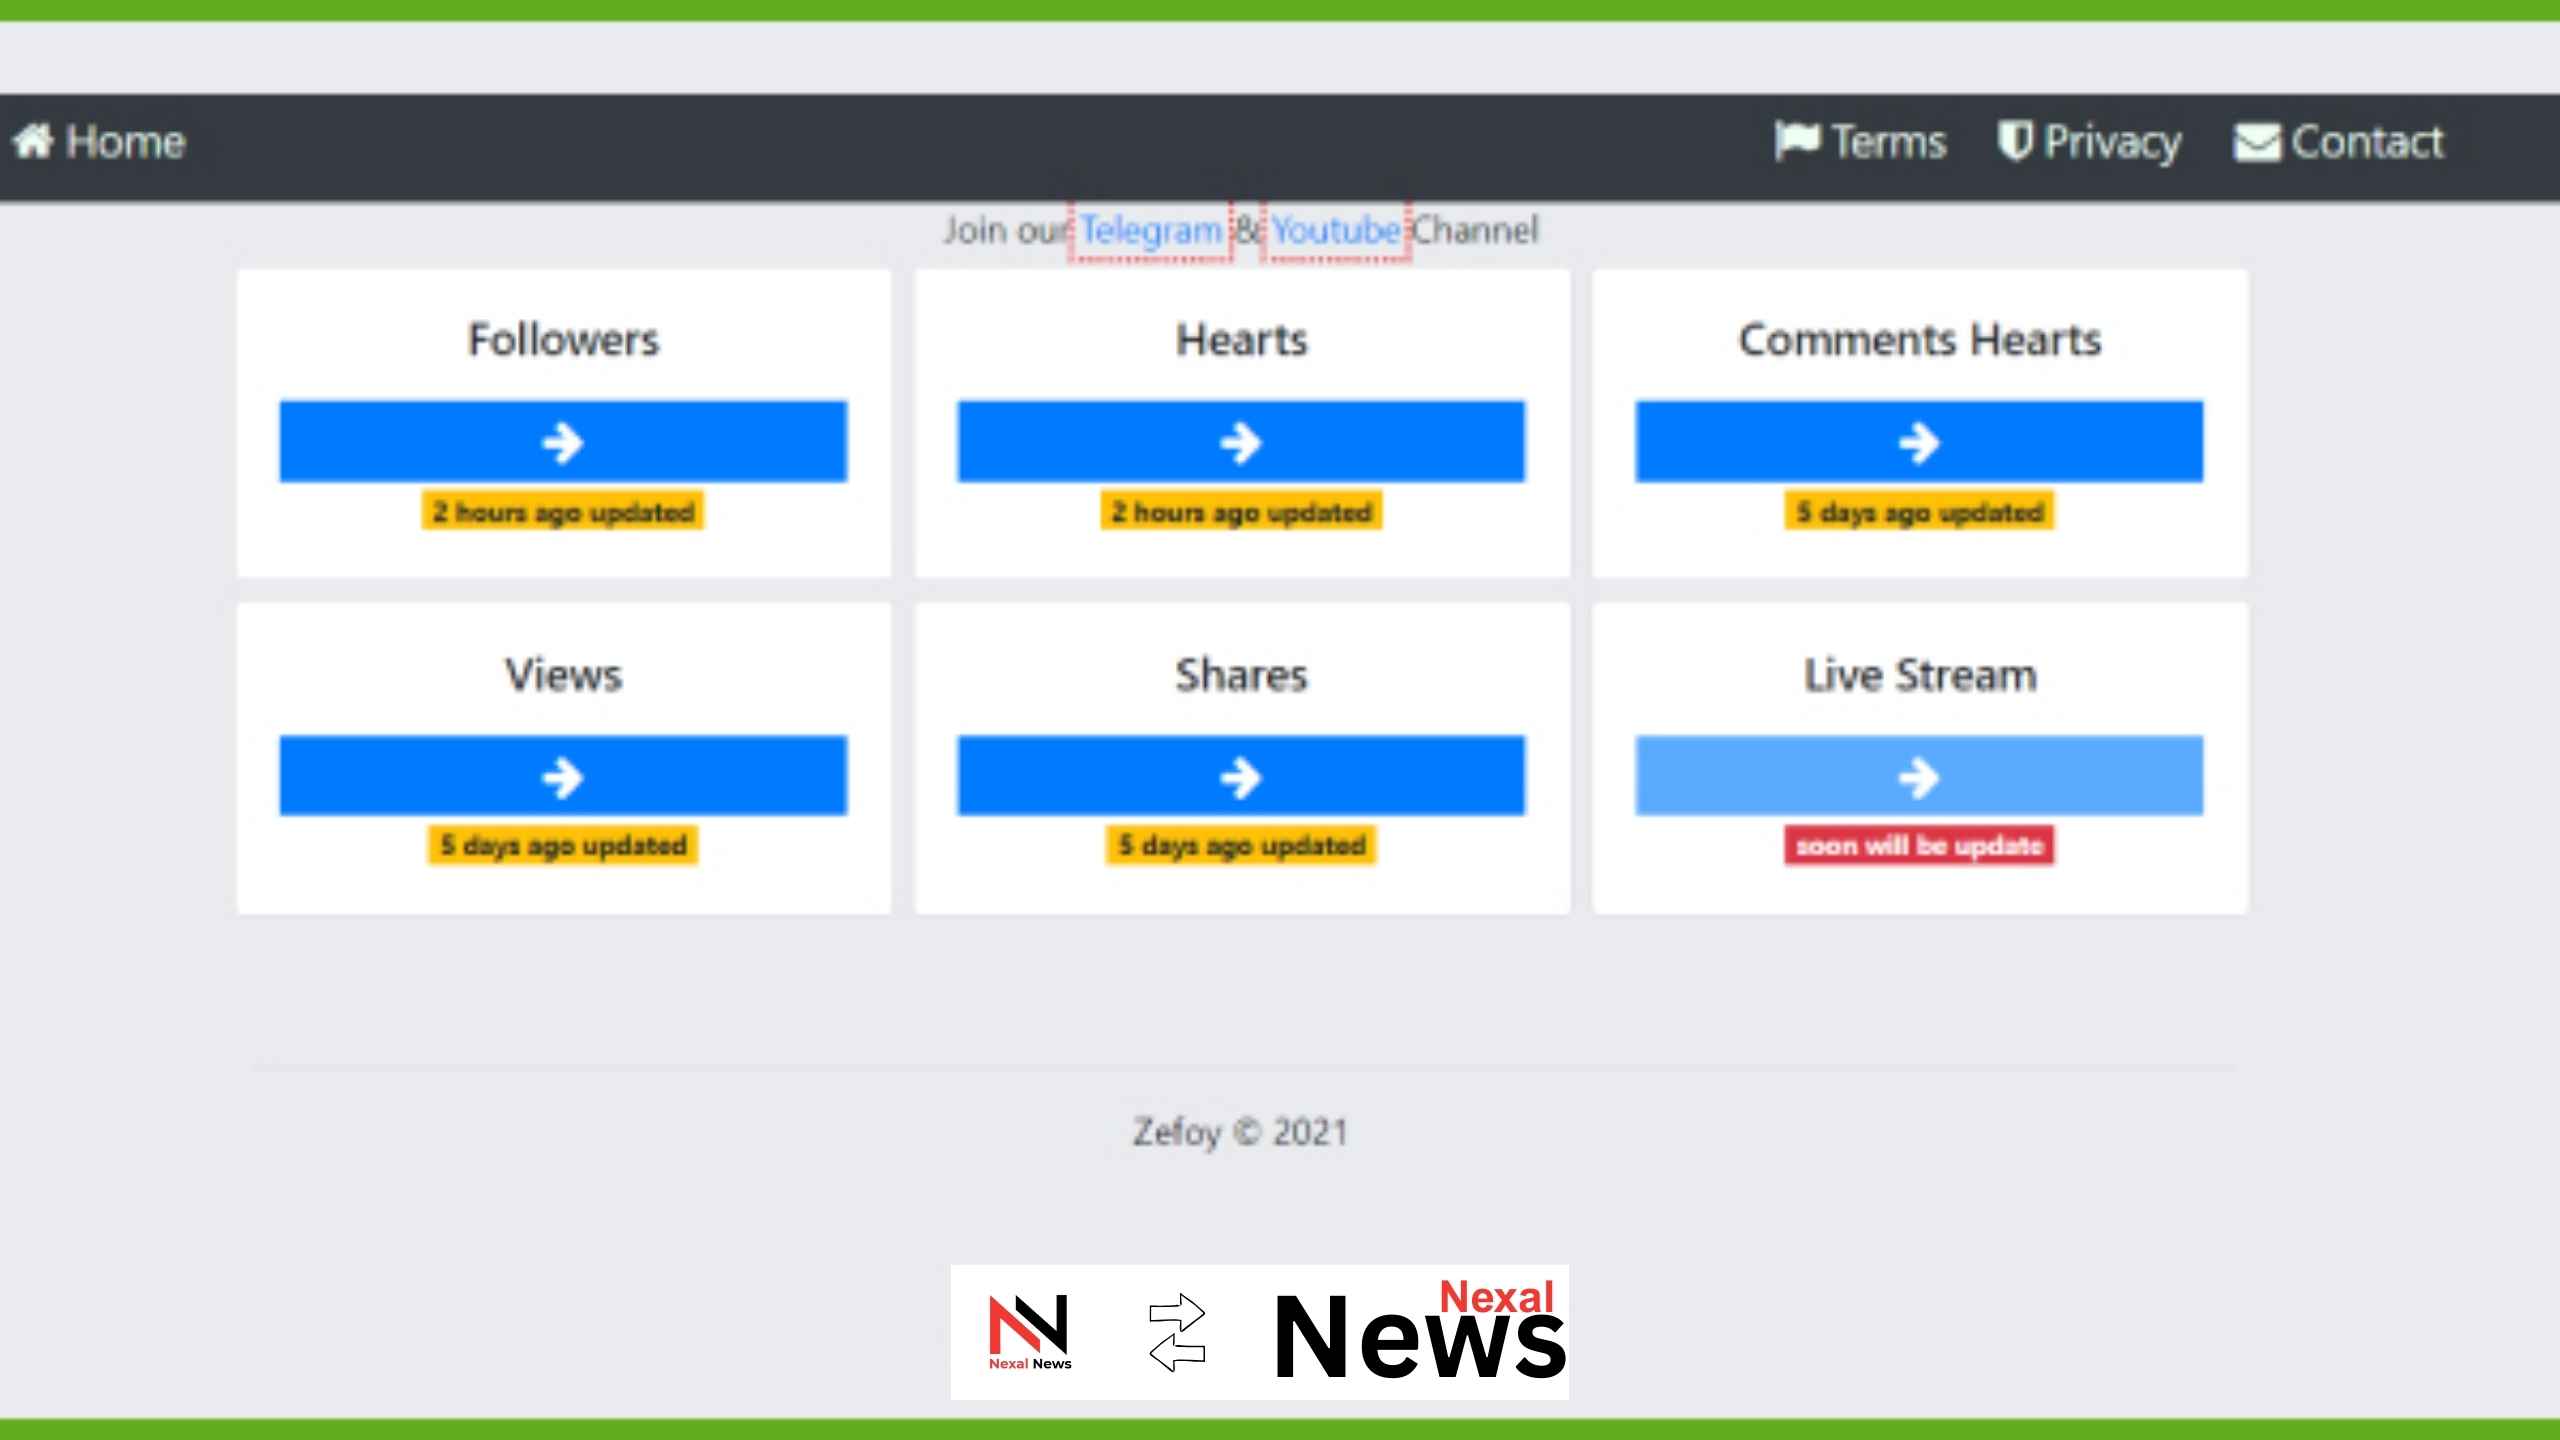This screenshot has width=2560, height=1440.
Task: Click the arrow icon on Live Stream card
Action: (1919, 776)
